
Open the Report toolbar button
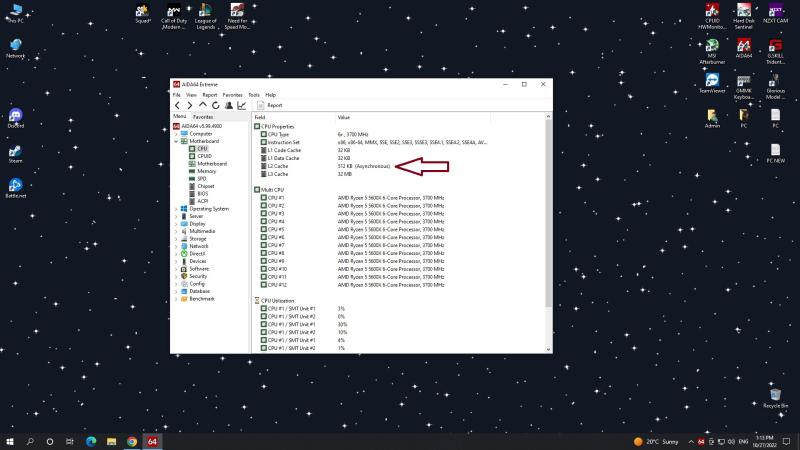[x=269, y=105]
